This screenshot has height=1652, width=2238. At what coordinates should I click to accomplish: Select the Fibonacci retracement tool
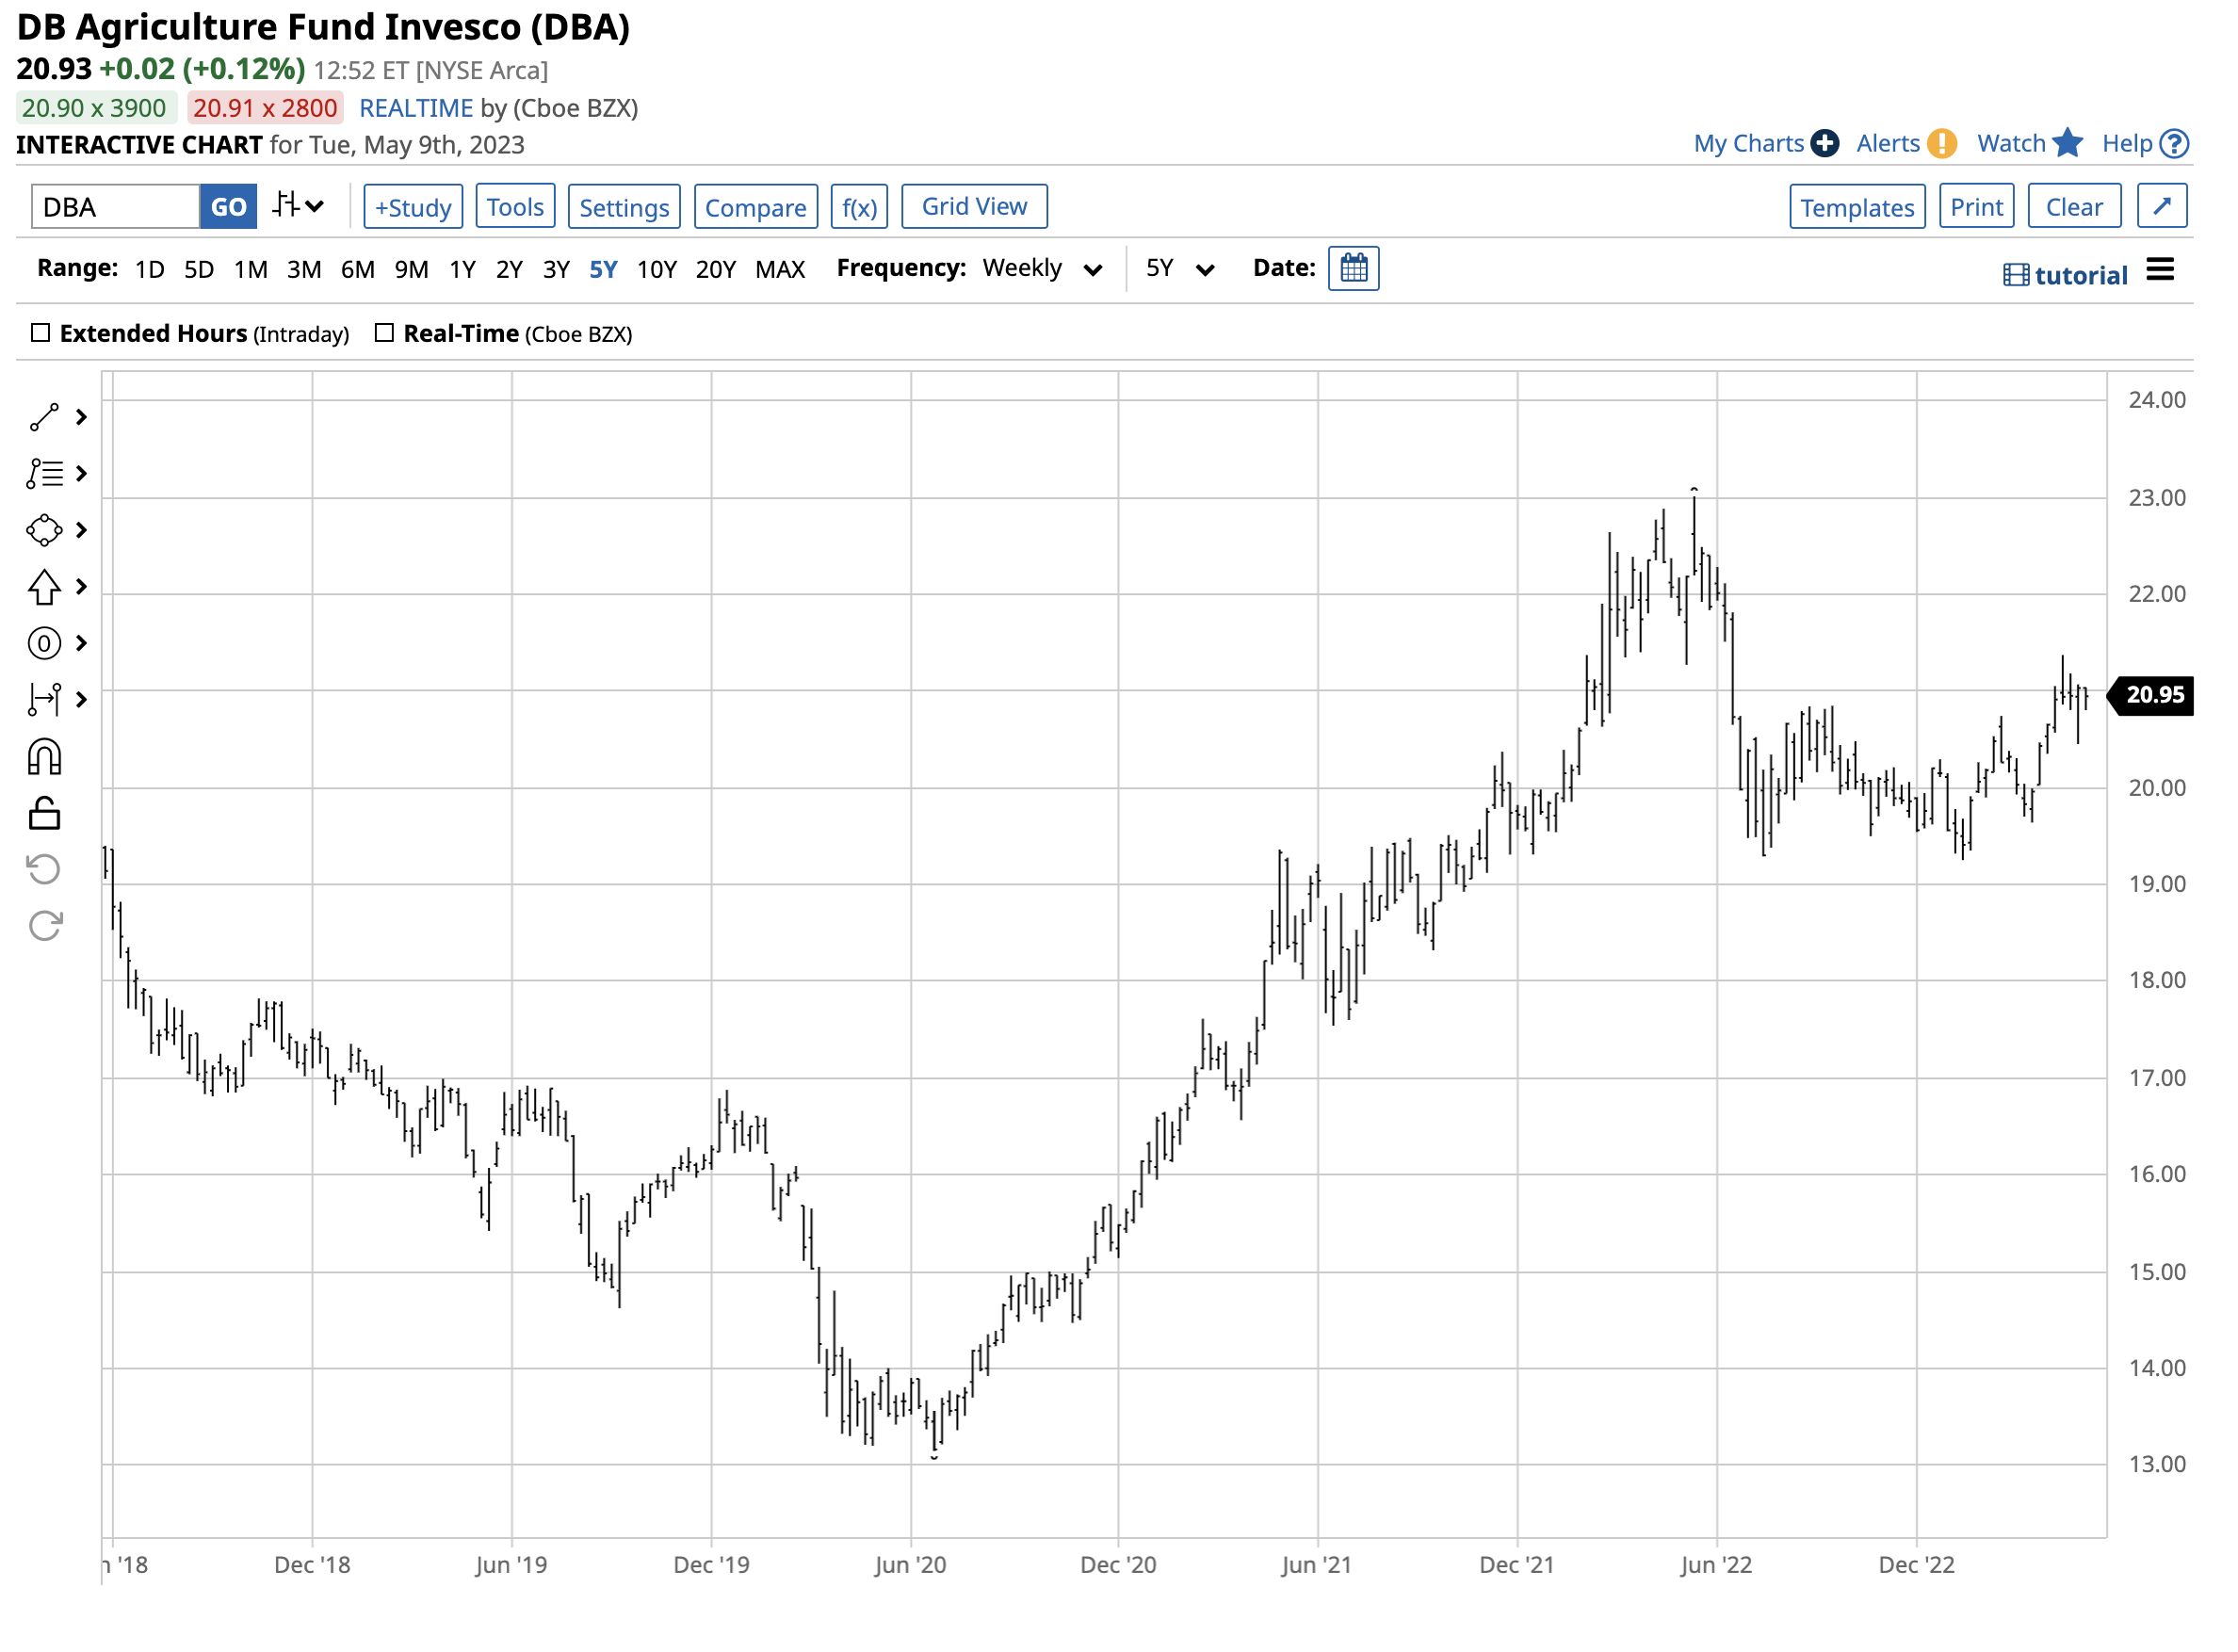point(44,475)
